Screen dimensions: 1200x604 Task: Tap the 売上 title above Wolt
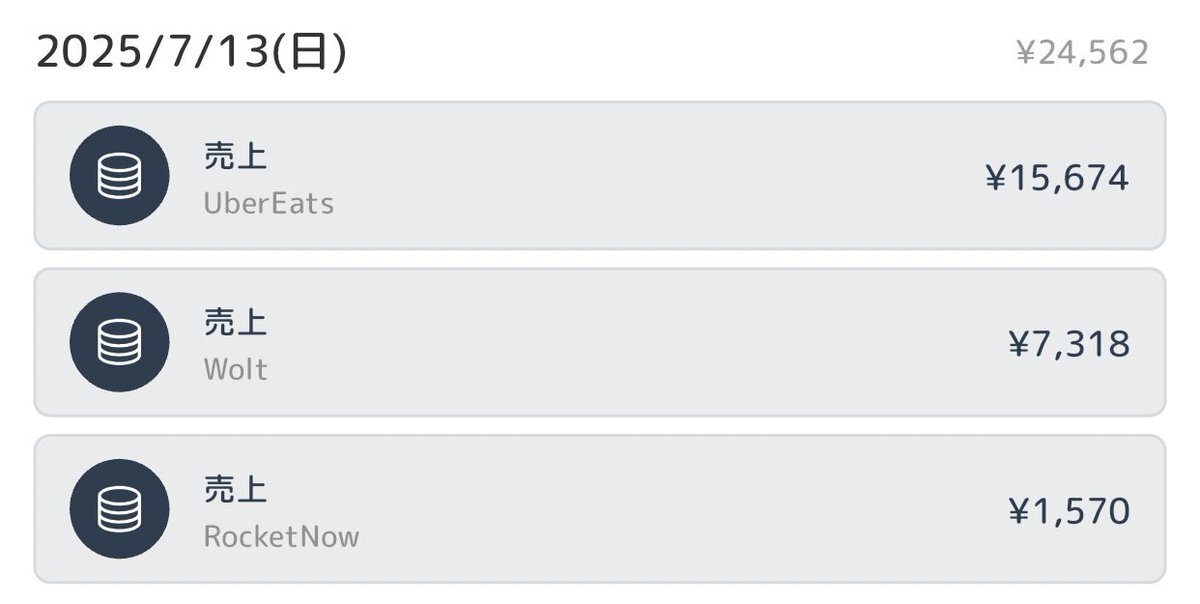[235, 323]
